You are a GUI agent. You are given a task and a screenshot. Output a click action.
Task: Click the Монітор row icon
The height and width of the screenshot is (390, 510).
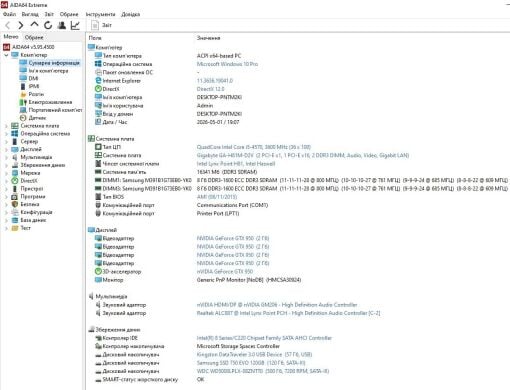tap(98, 280)
